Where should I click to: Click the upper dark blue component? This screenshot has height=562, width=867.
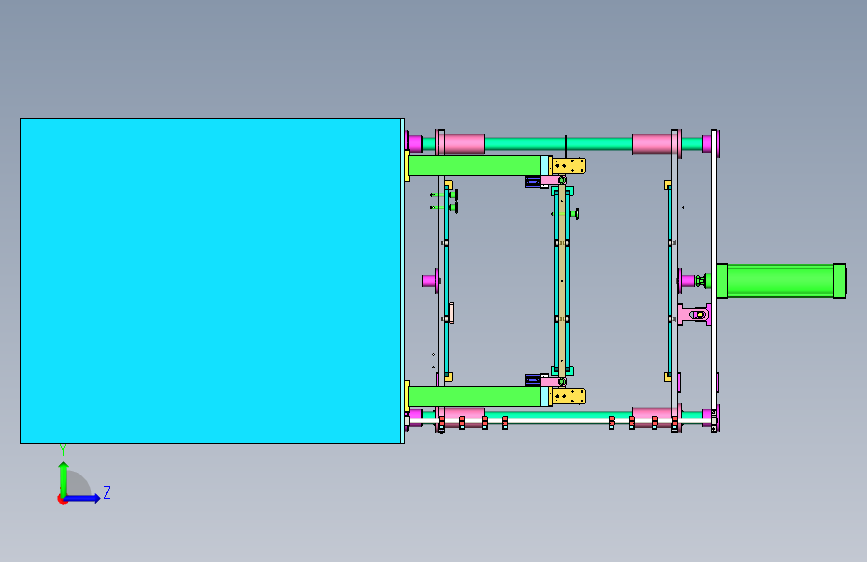(x=532, y=181)
